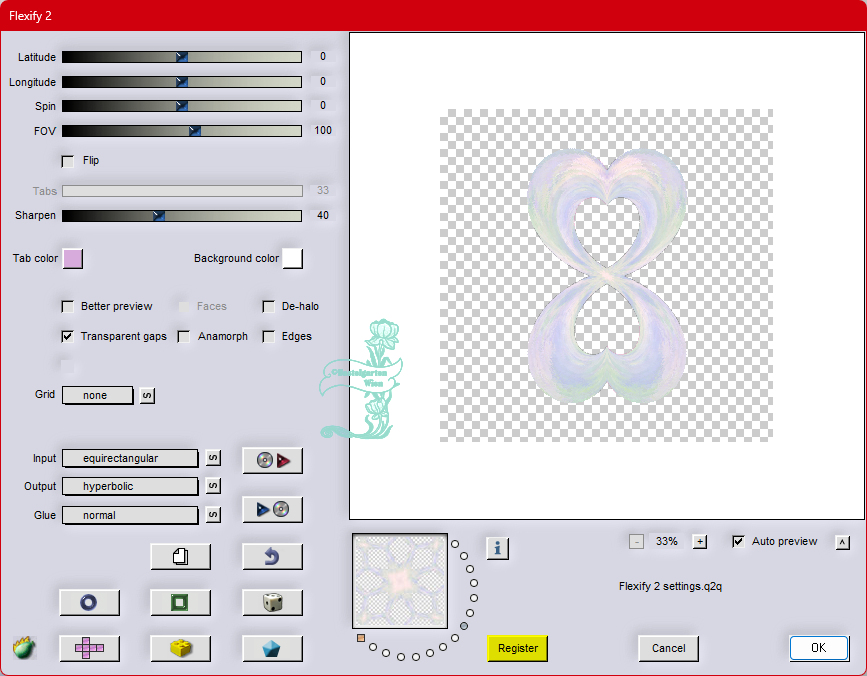Image resolution: width=867 pixels, height=676 pixels.
Task: Click the dice randomize button
Action: coord(272,602)
